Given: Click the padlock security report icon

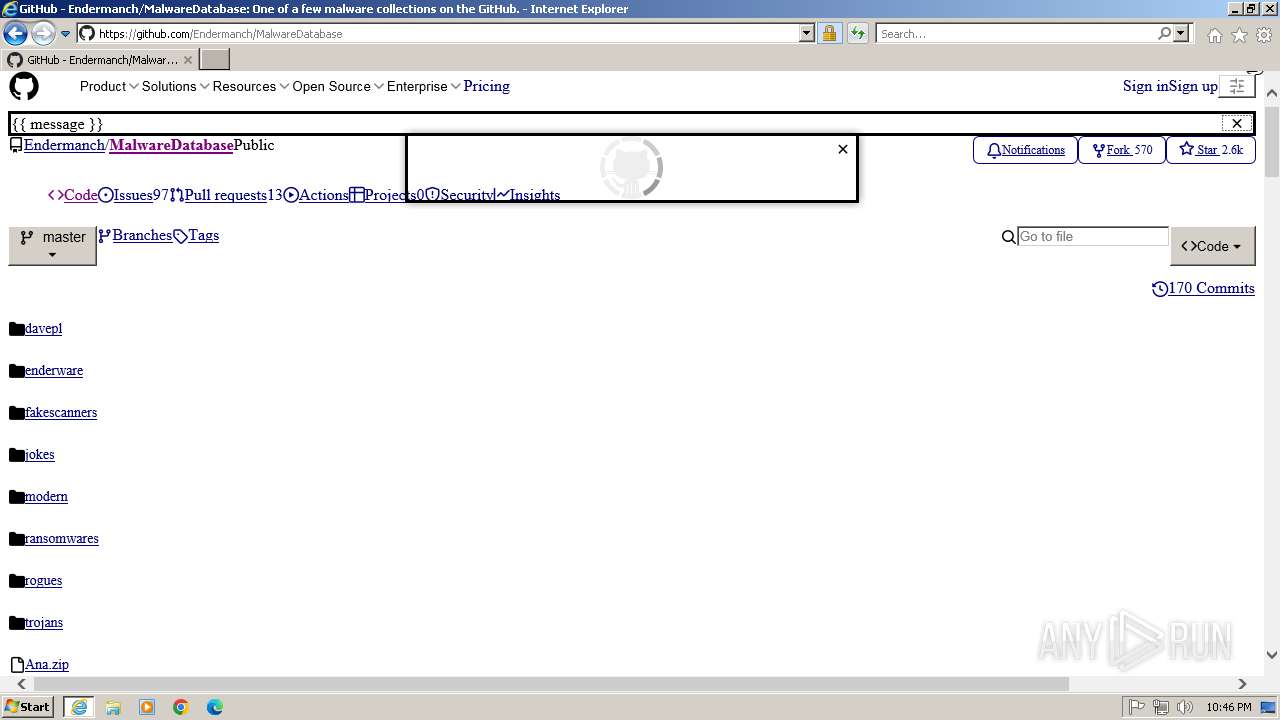Looking at the screenshot, I should tap(829, 33).
